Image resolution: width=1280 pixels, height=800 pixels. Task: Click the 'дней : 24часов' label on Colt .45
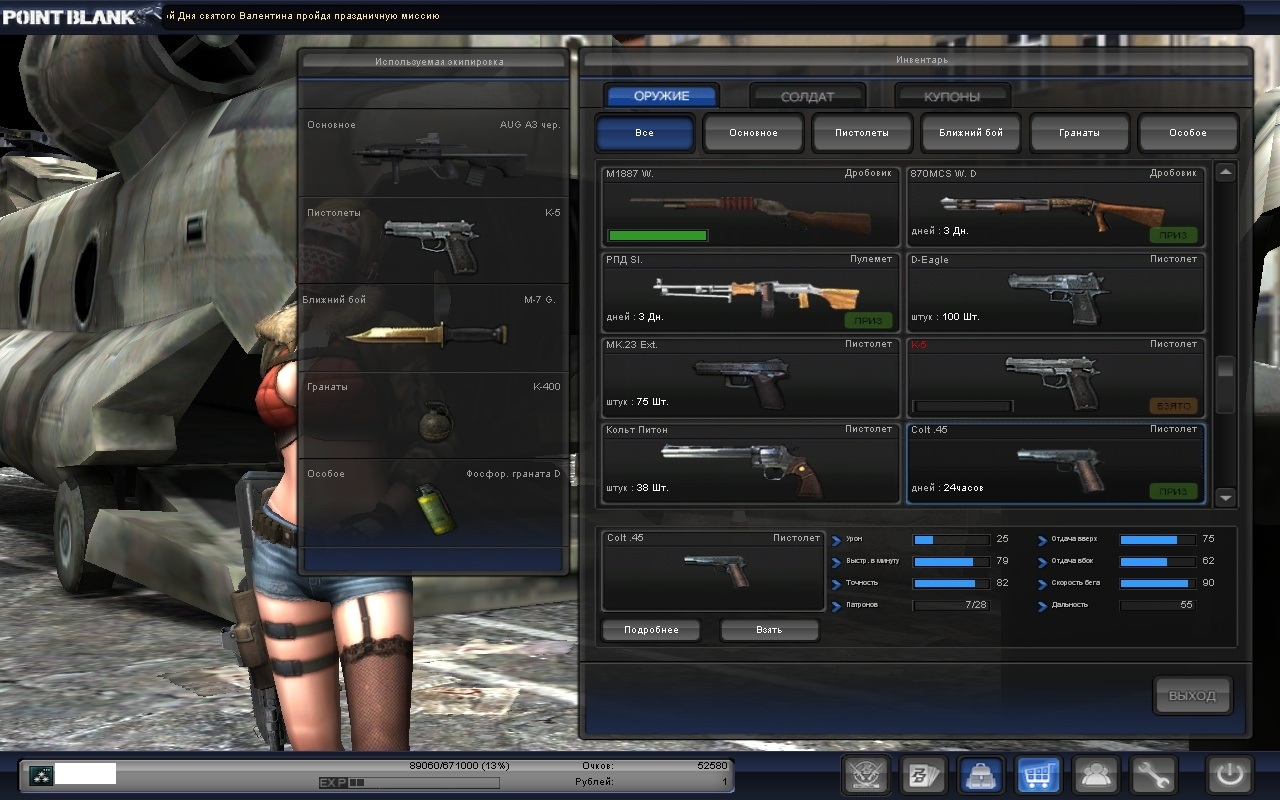947,488
